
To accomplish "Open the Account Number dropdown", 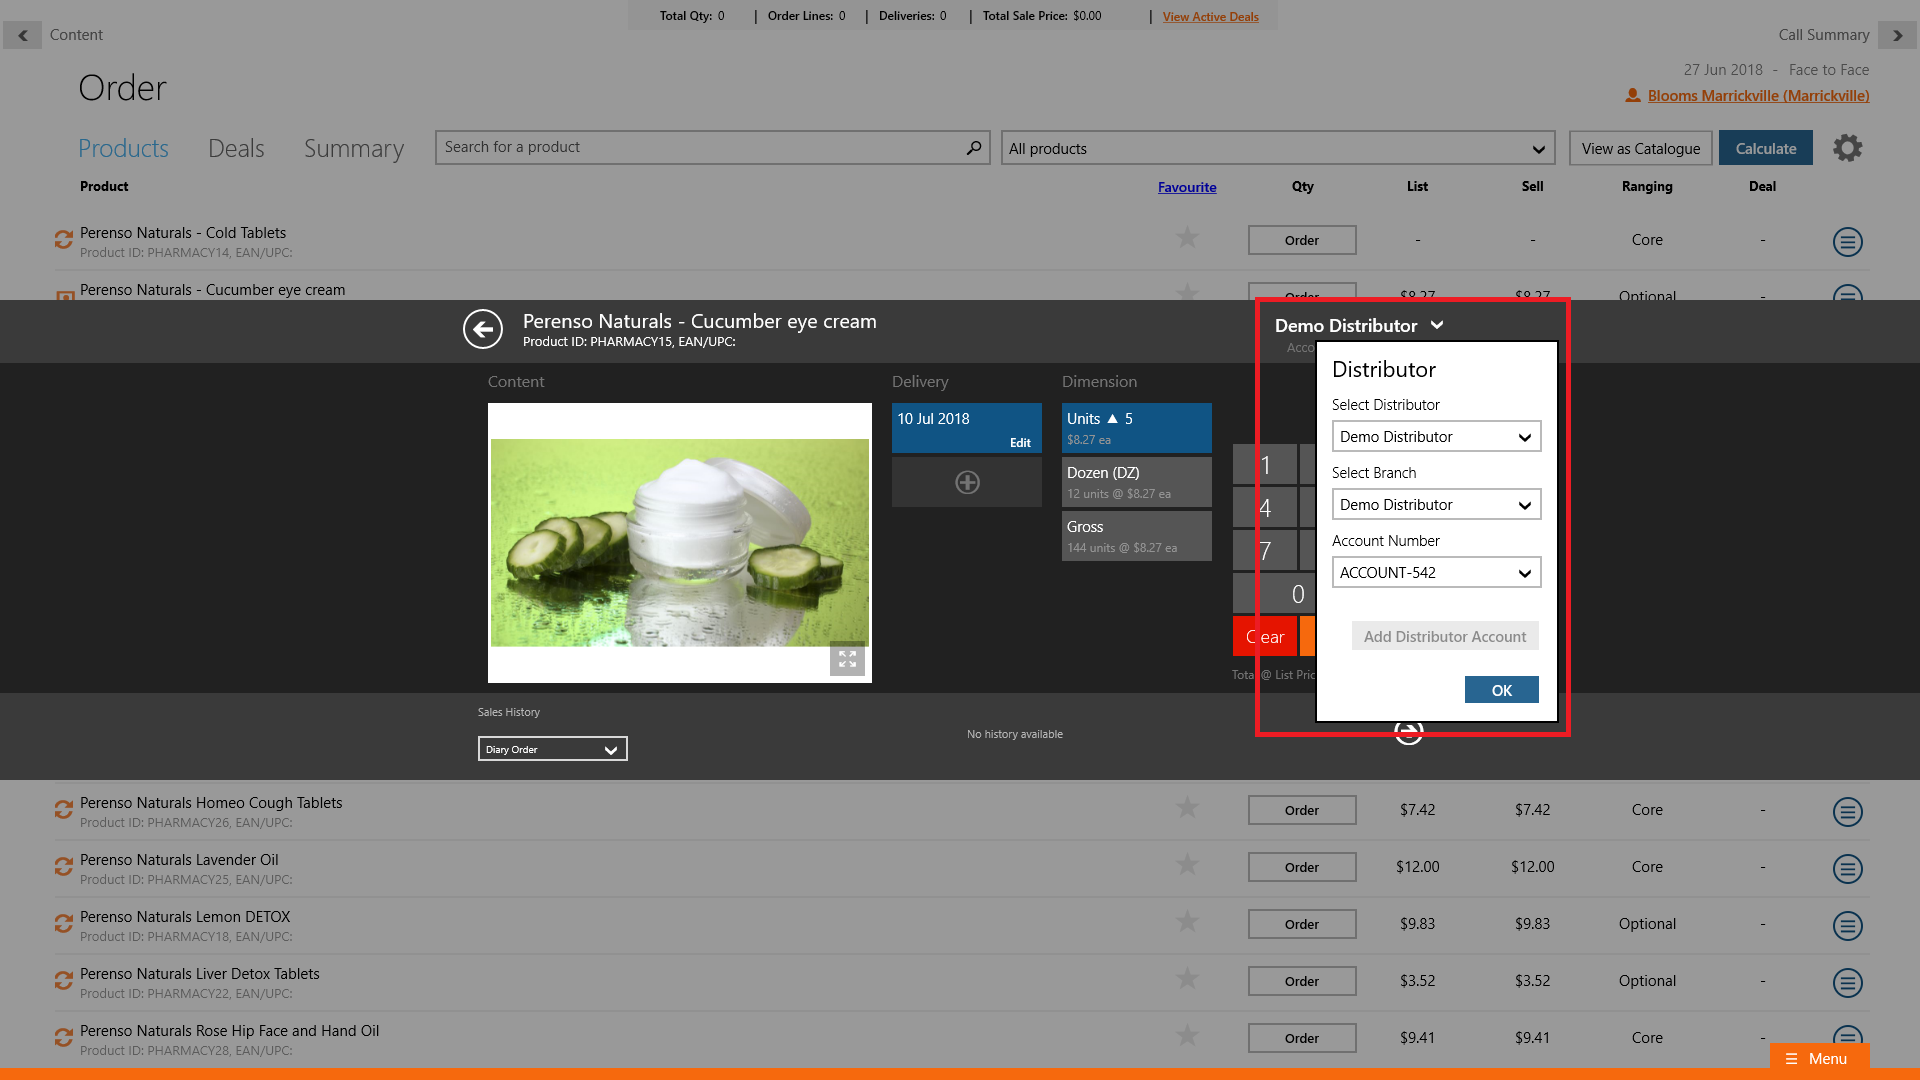I will pyautogui.click(x=1436, y=573).
